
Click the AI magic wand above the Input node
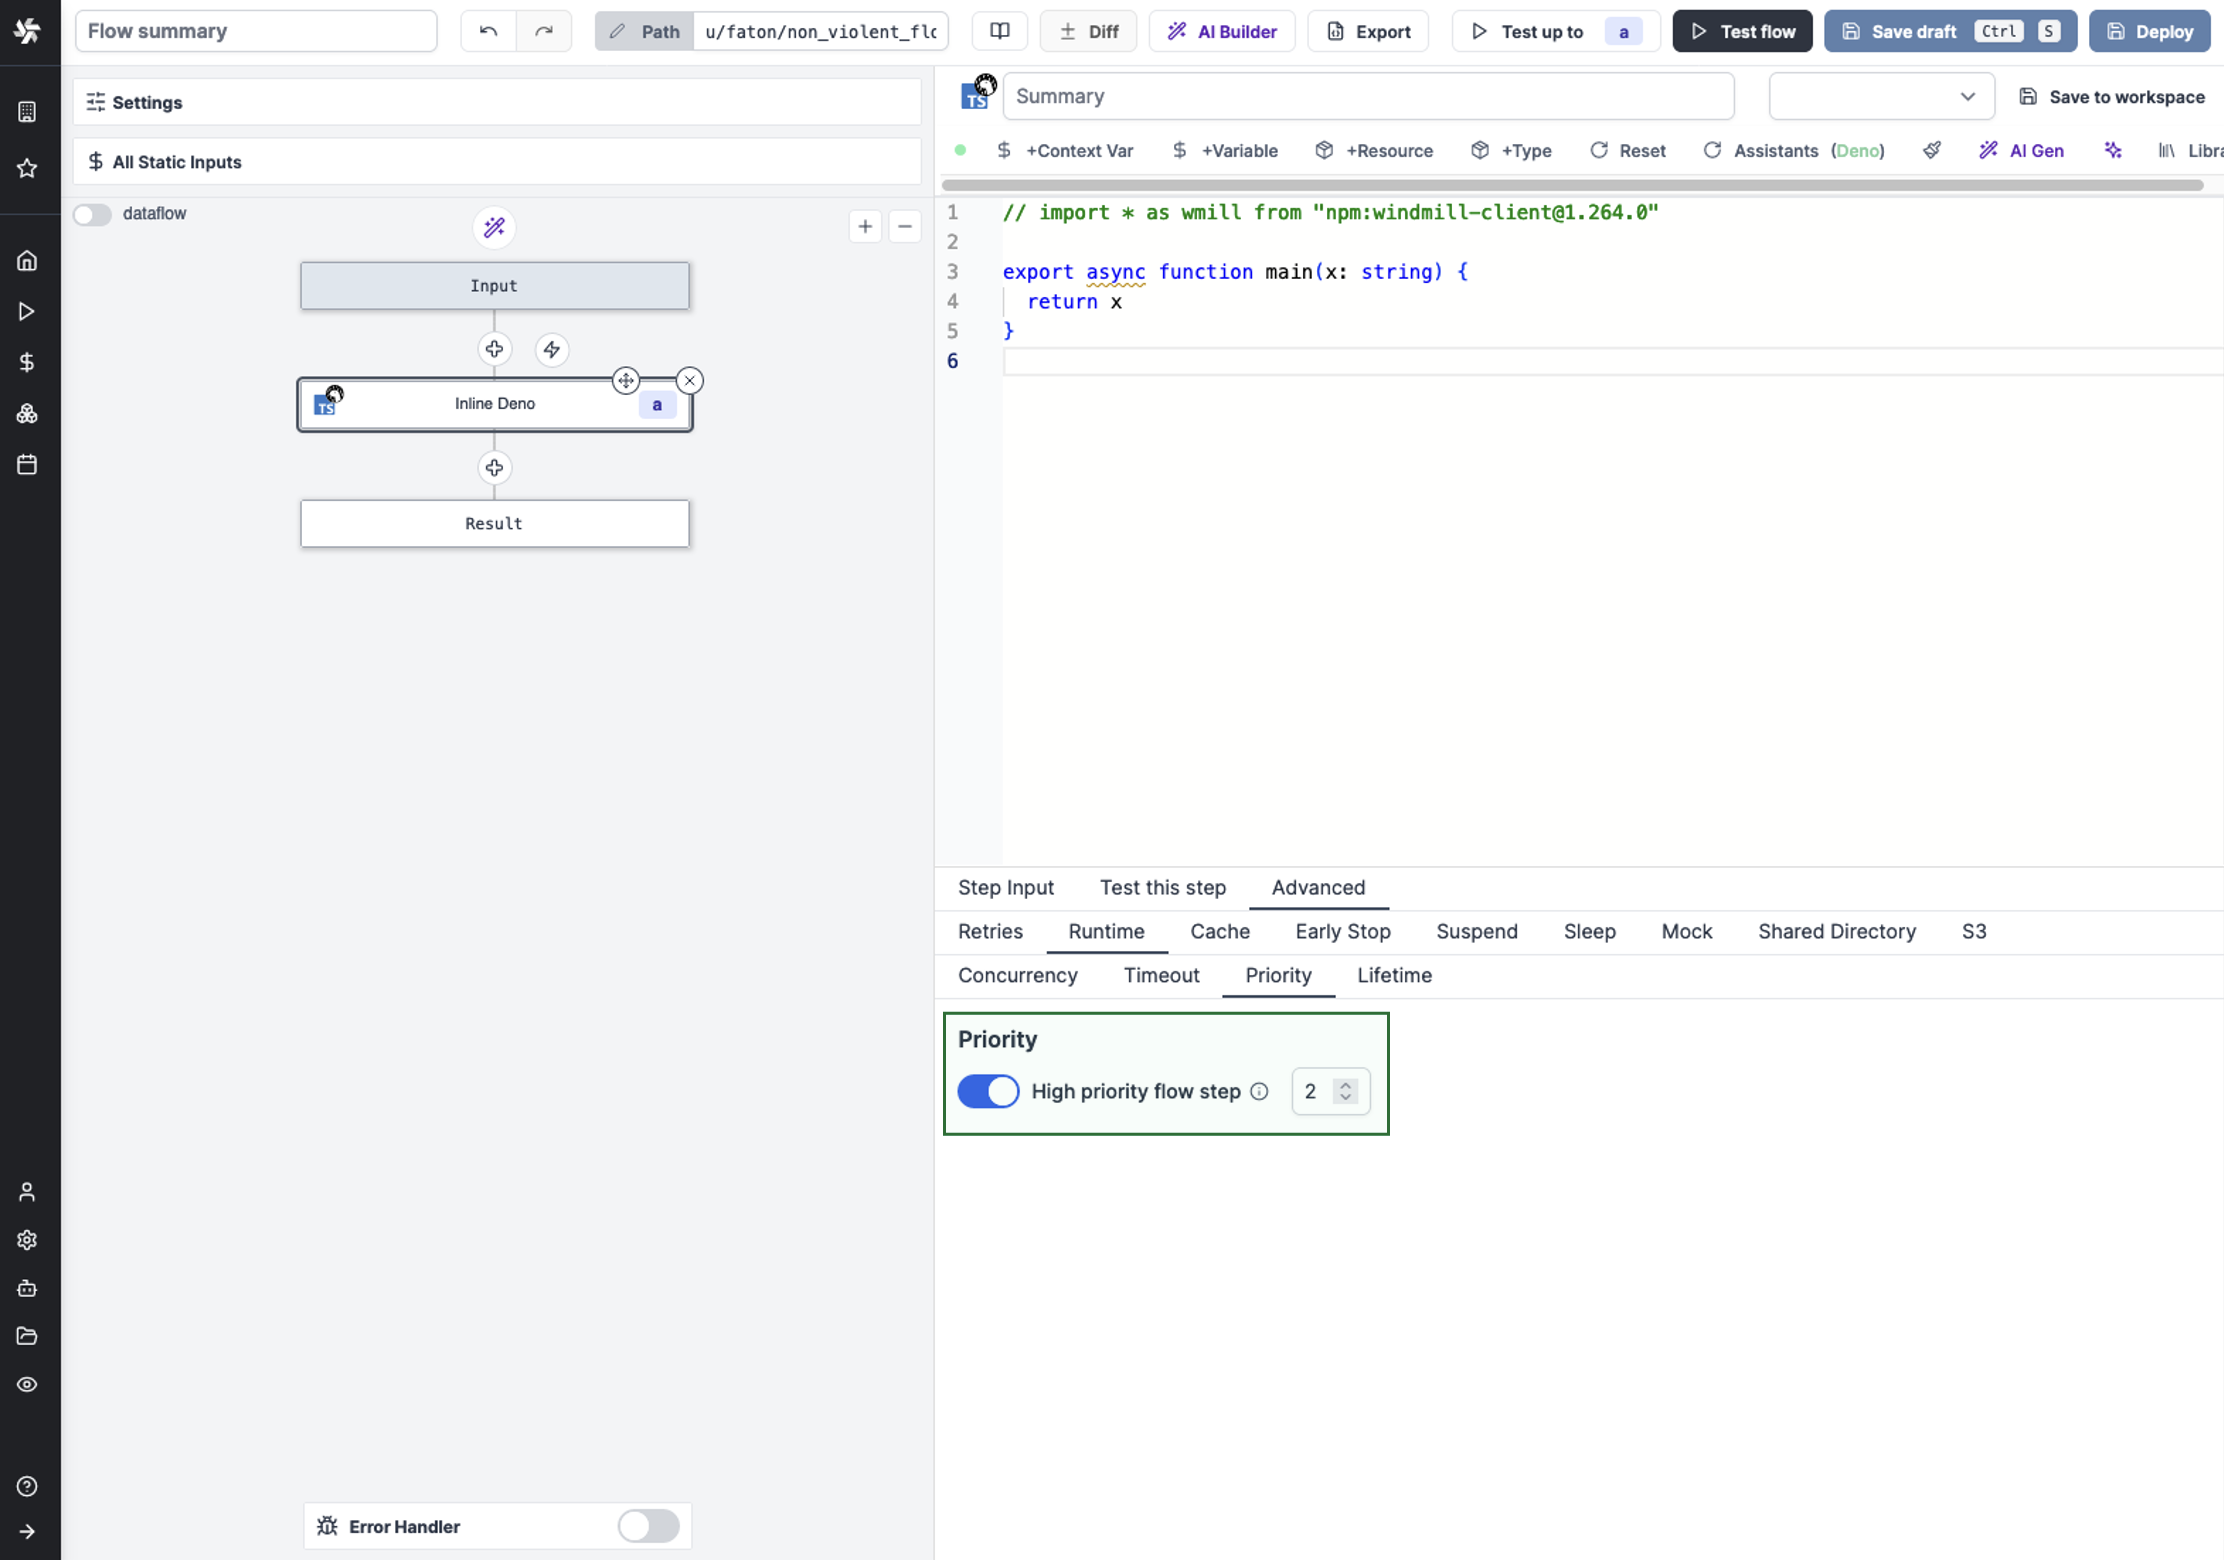pyautogui.click(x=494, y=227)
